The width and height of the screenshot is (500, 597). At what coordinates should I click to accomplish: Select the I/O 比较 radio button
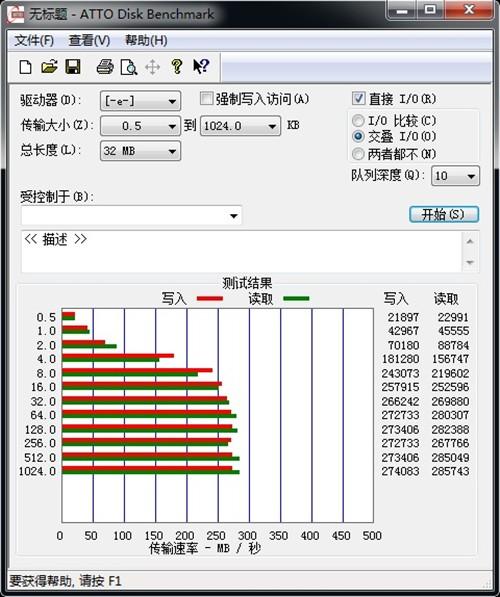[358, 121]
